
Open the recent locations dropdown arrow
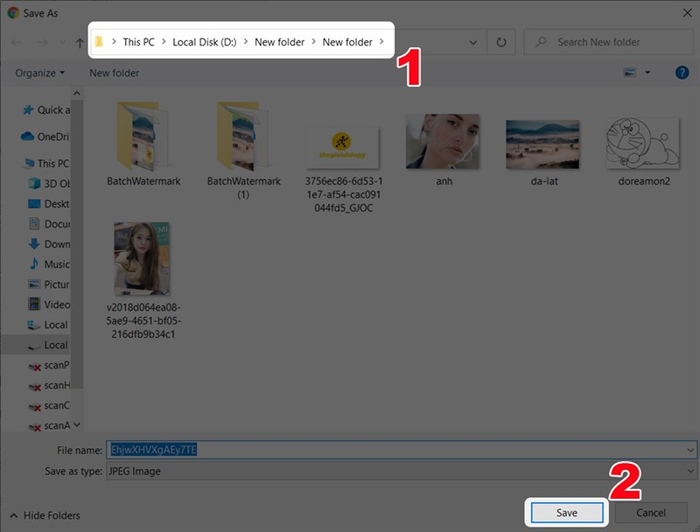62,42
